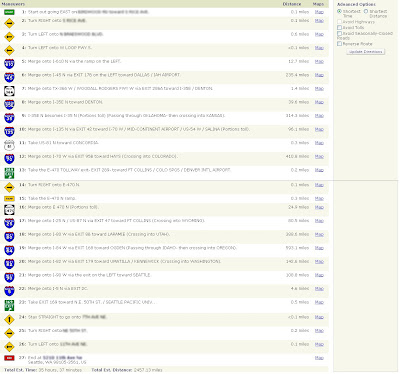Click the I-82 shield icon at step 20
This screenshot has height=374, width=400.
coord(9,264)
